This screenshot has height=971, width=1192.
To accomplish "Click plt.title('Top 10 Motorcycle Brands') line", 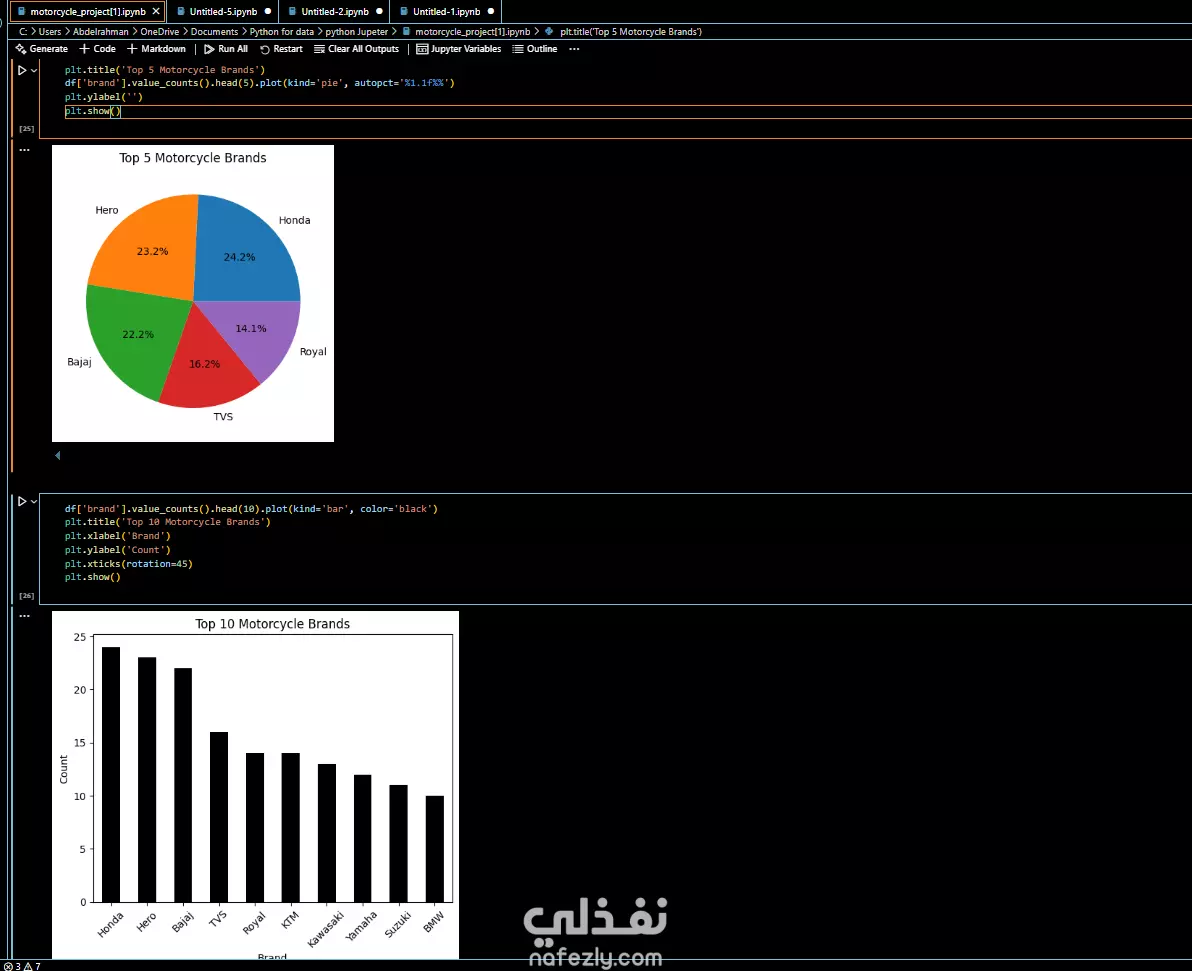I will (167, 522).
